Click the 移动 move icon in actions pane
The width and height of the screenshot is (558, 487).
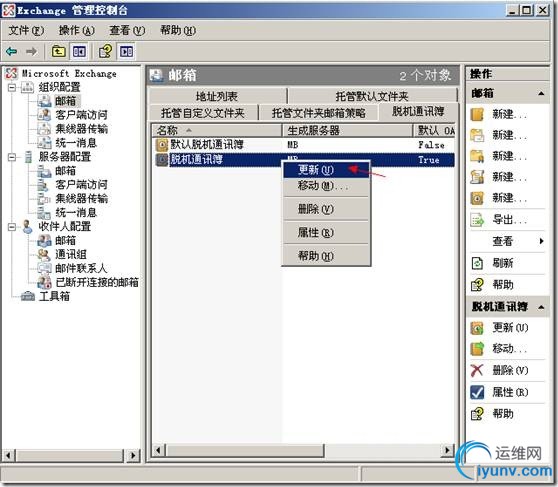click(477, 349)
